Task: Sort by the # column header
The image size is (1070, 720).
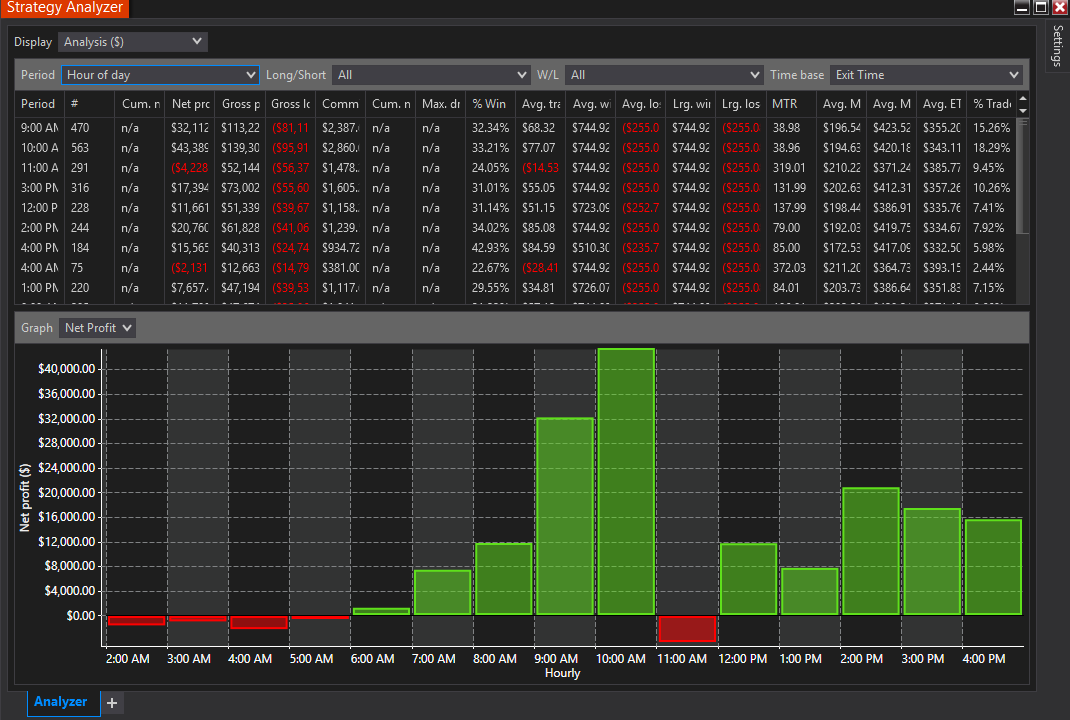Action: (x=89, y=104)
